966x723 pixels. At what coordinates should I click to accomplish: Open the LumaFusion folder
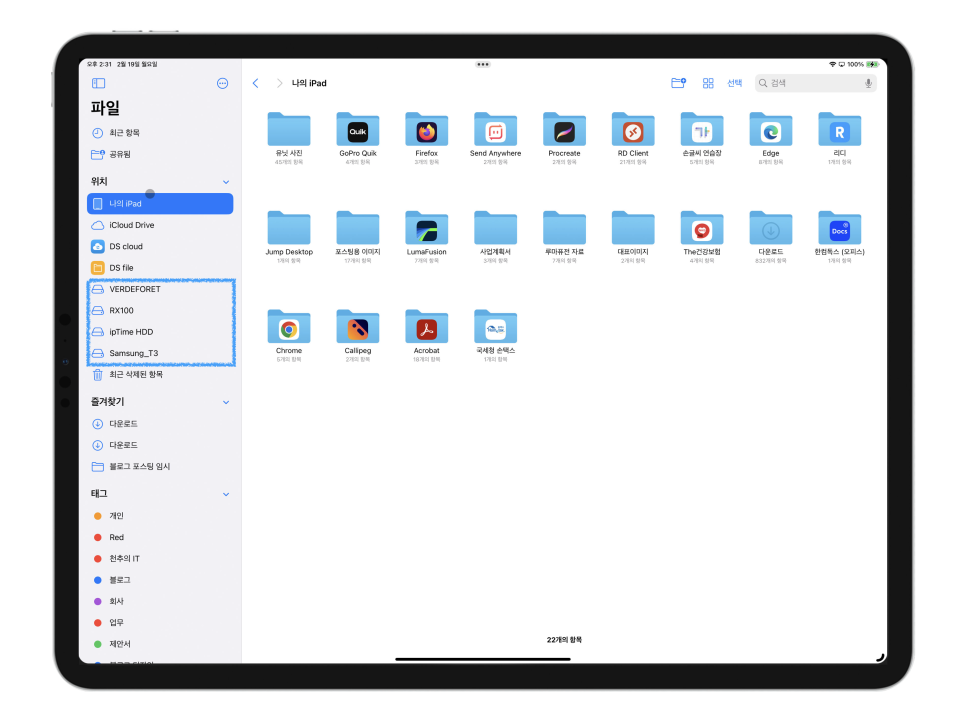426,237
